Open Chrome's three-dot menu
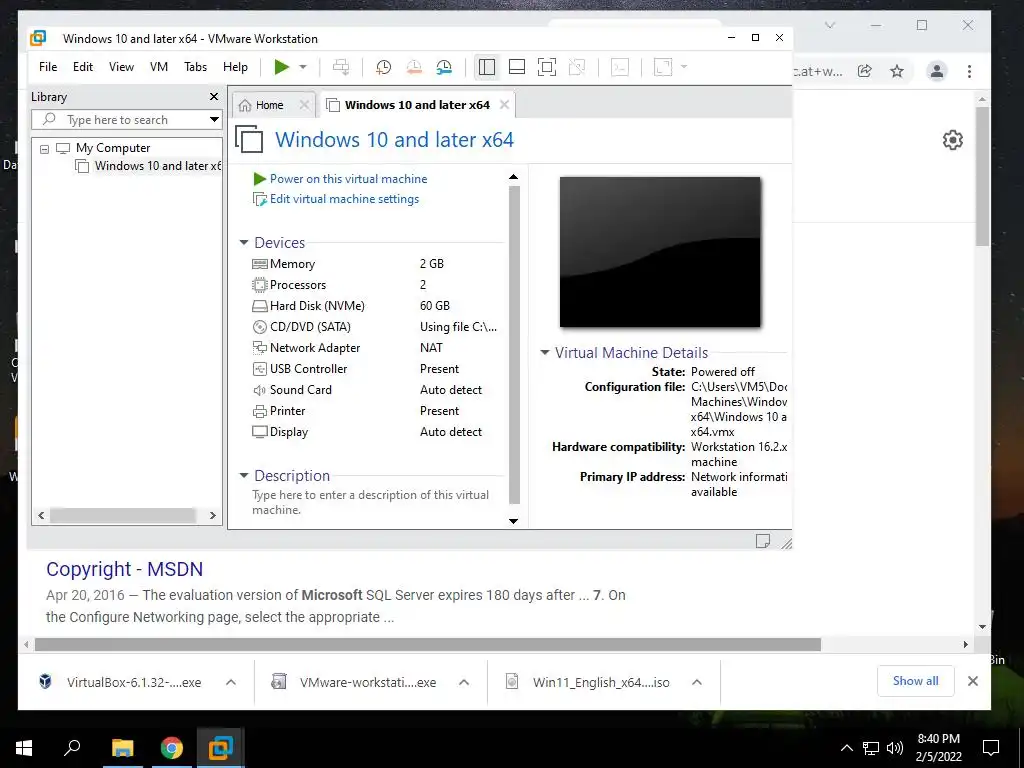 tap(969, 71)
